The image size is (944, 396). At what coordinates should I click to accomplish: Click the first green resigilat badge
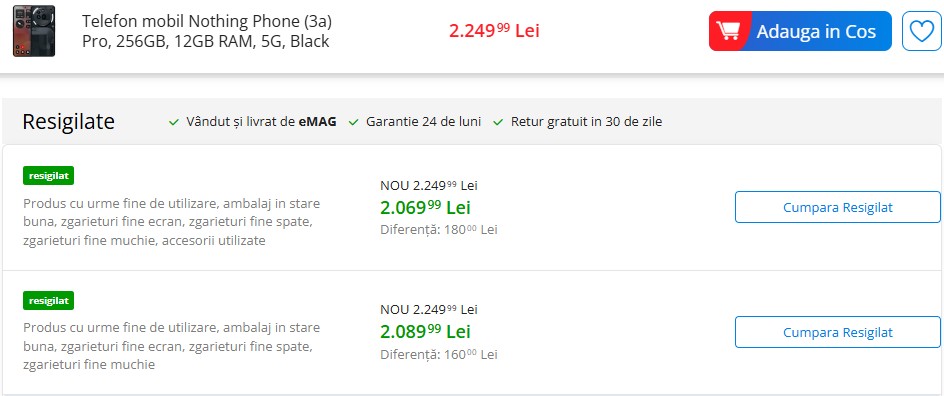click(x=49, y=176)
